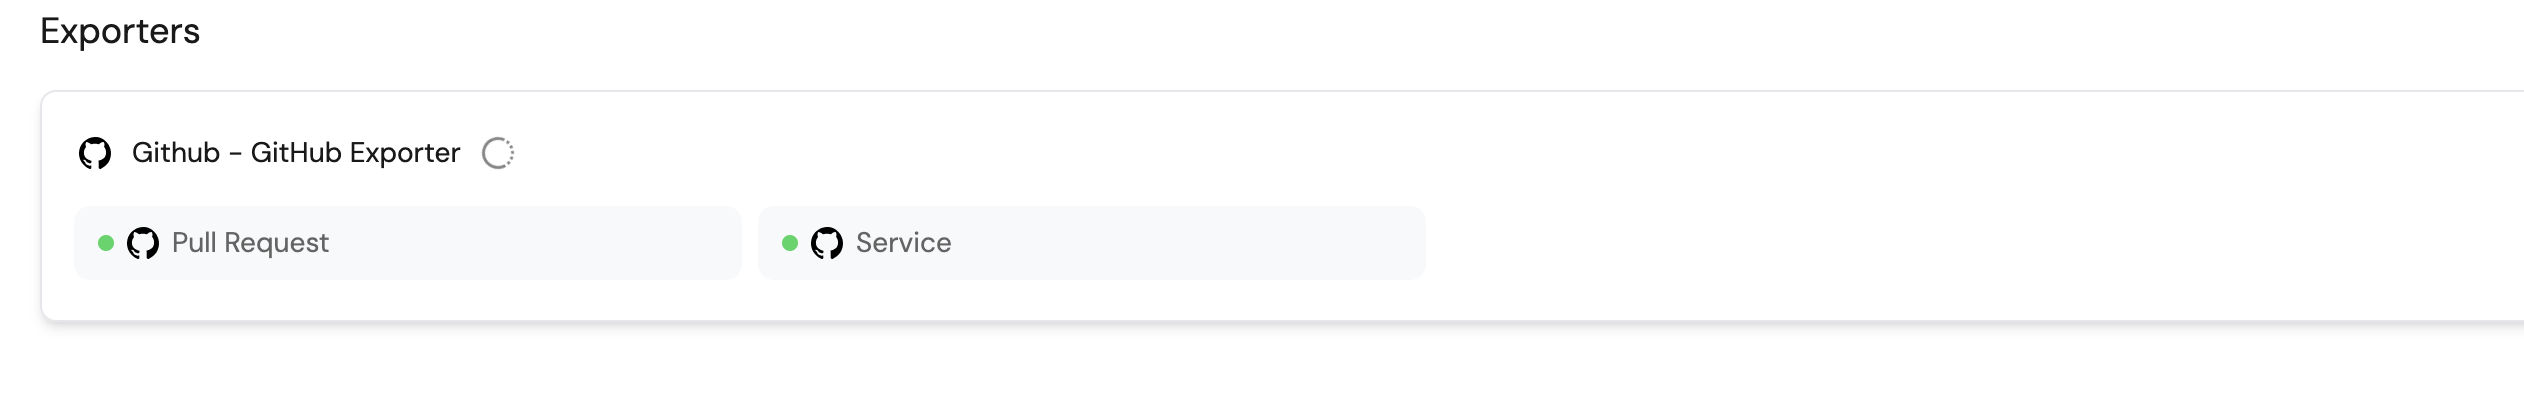Click the loading spinner next to GitHub Exporter
Screen dimensions: 2524x420
click(x=498, y=153)
